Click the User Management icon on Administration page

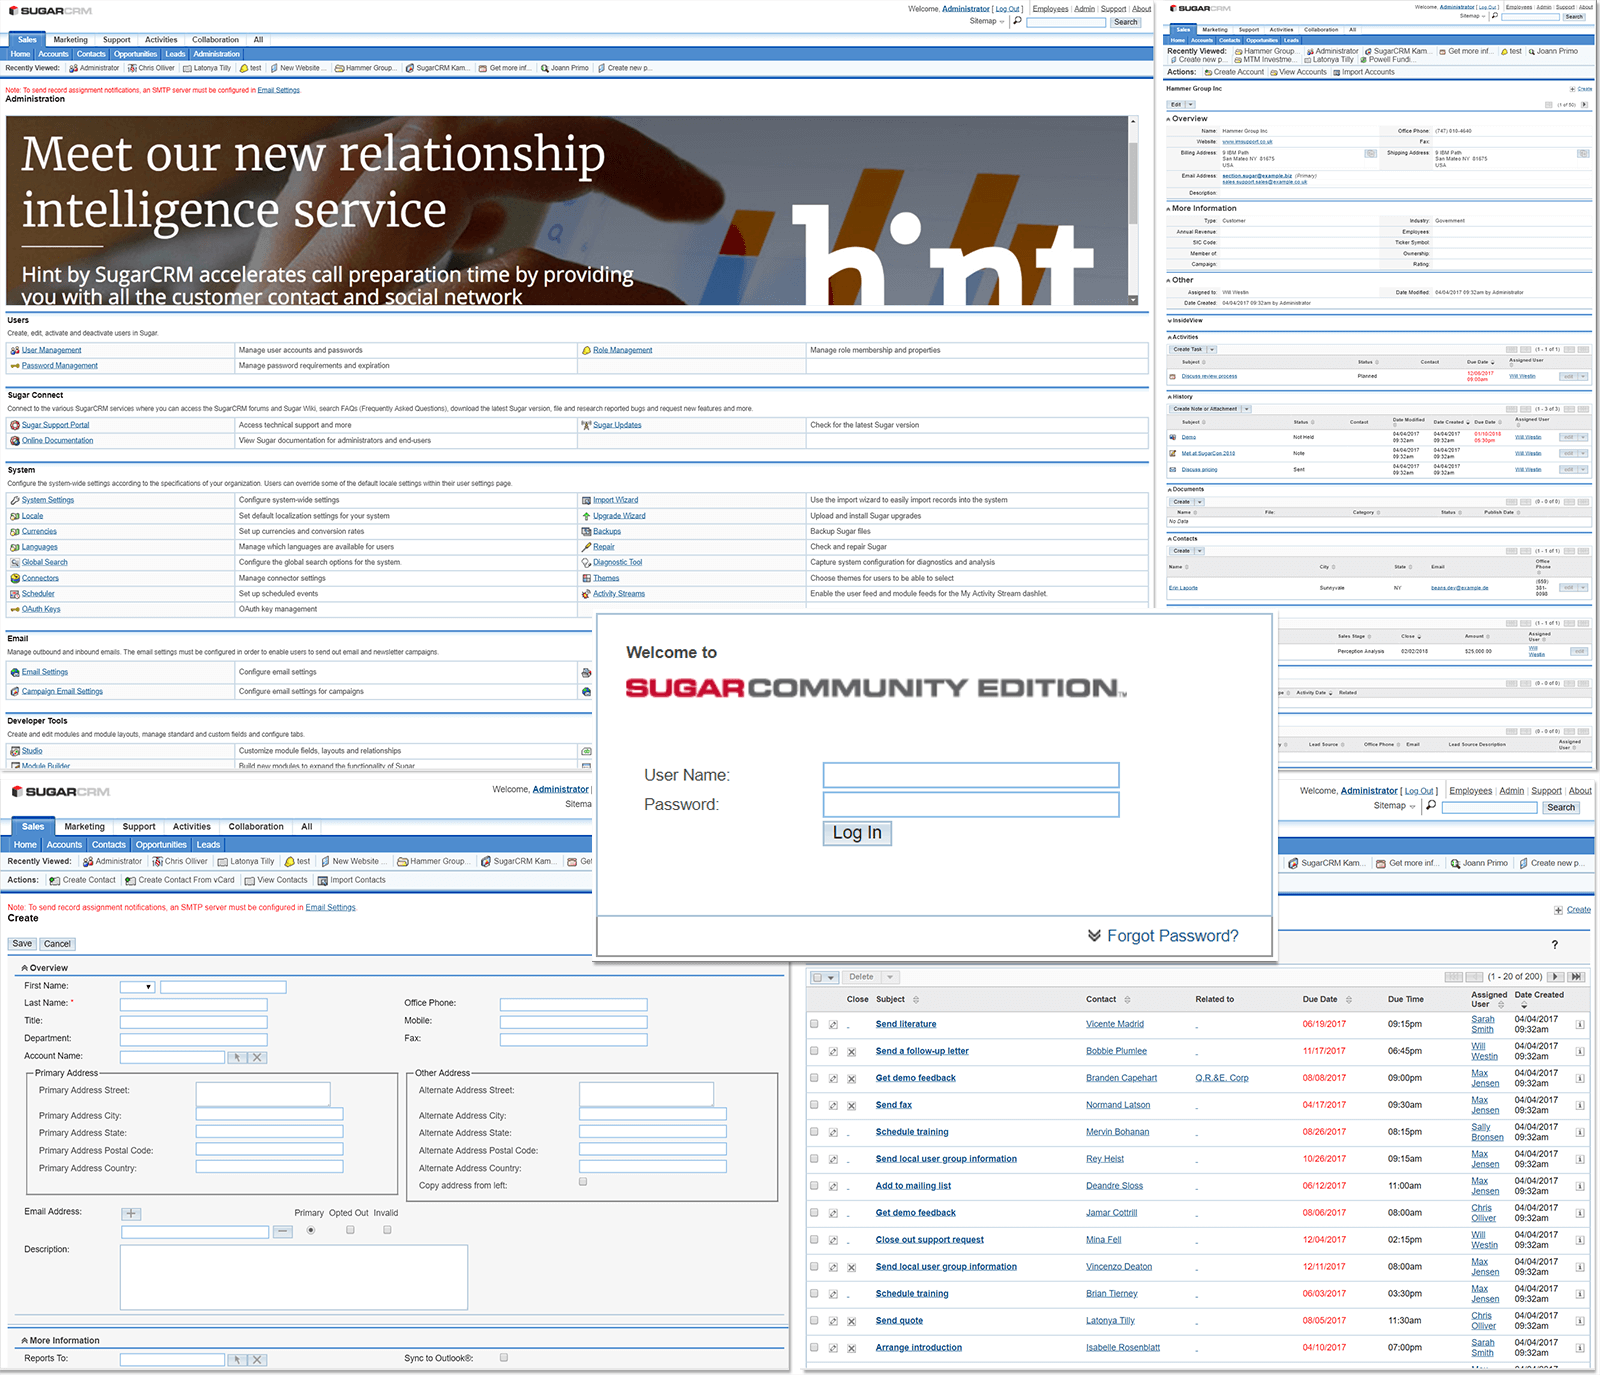[15, 350]
